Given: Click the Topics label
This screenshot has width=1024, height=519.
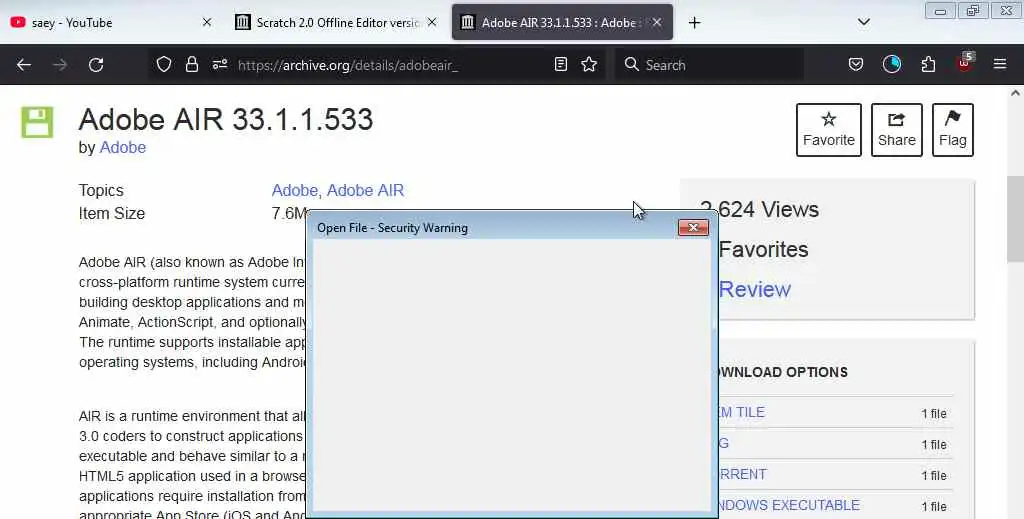Looking at the screenshot, I should tap(101, 191).
